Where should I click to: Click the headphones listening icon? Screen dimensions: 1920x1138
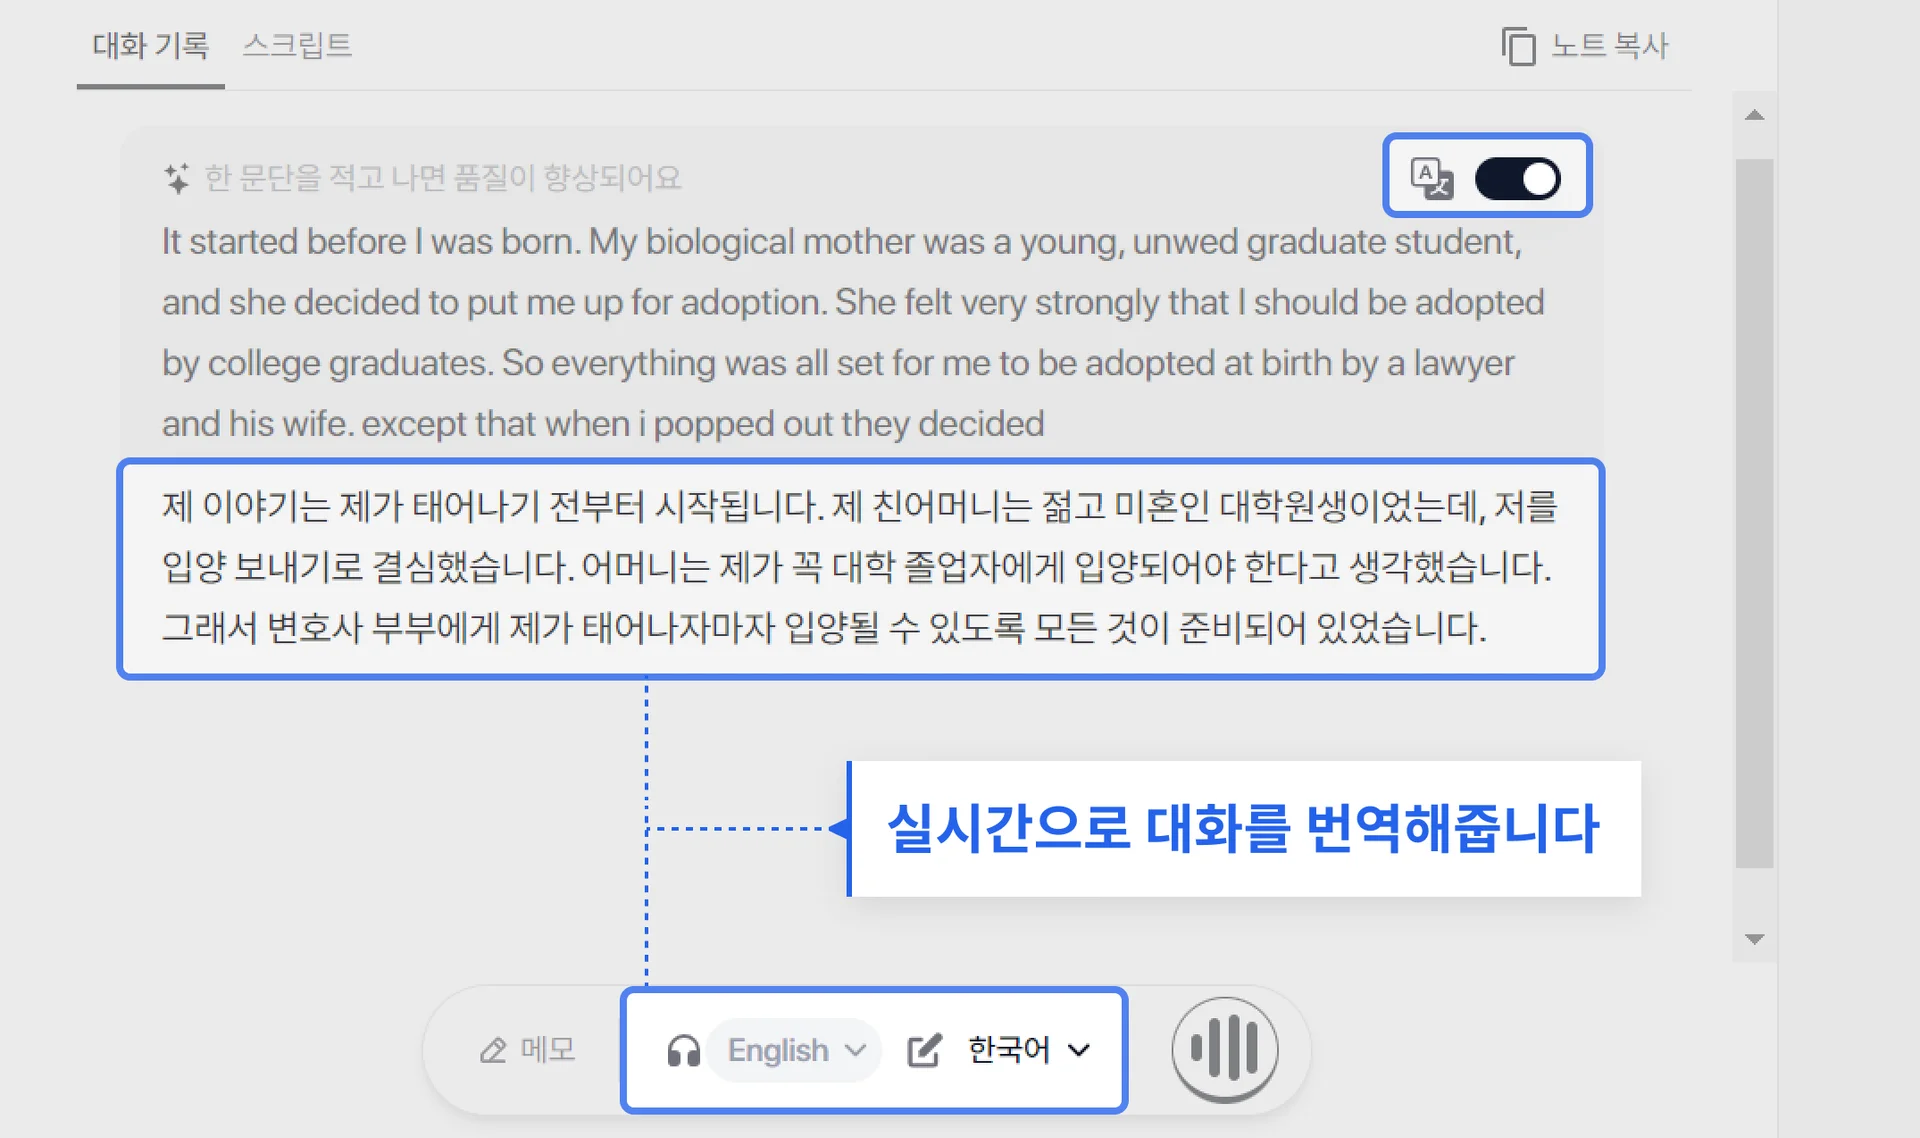point(683,1050)
